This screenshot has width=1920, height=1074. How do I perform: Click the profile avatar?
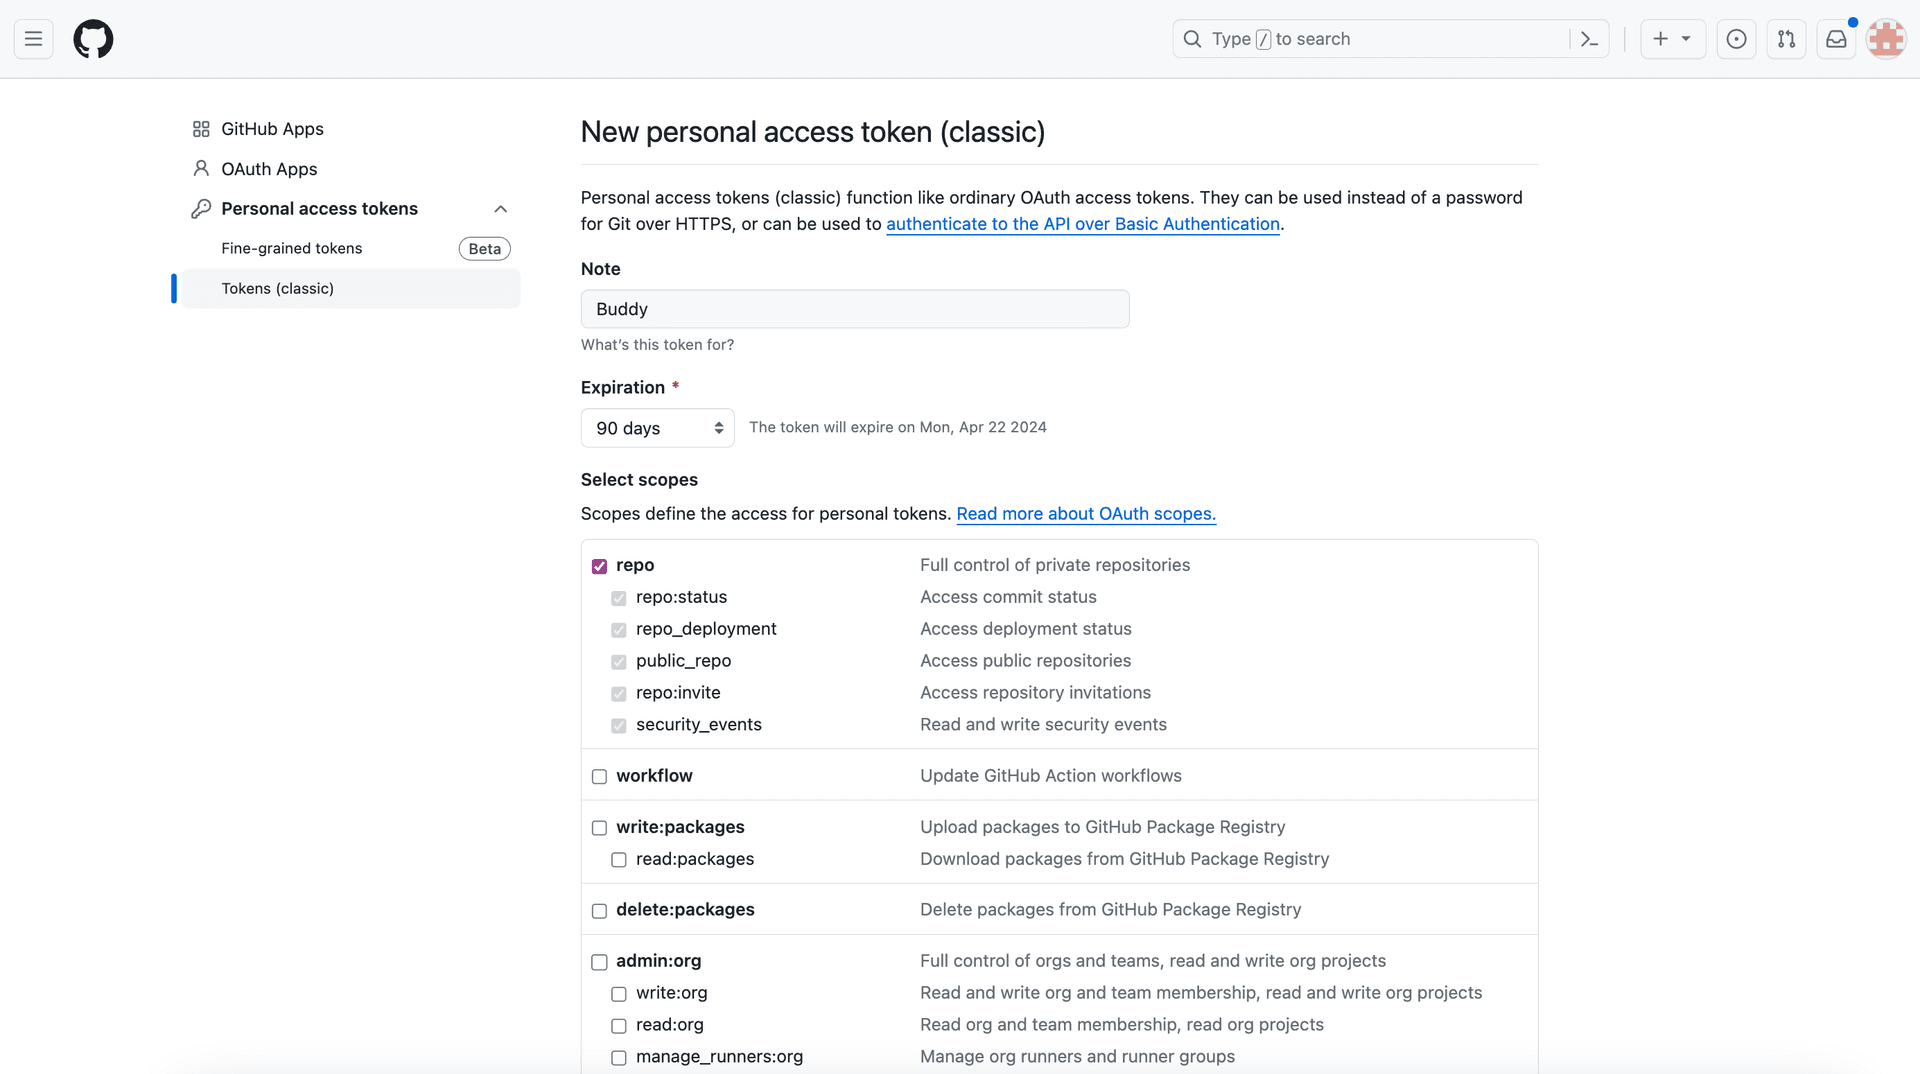click(1886, 39)
